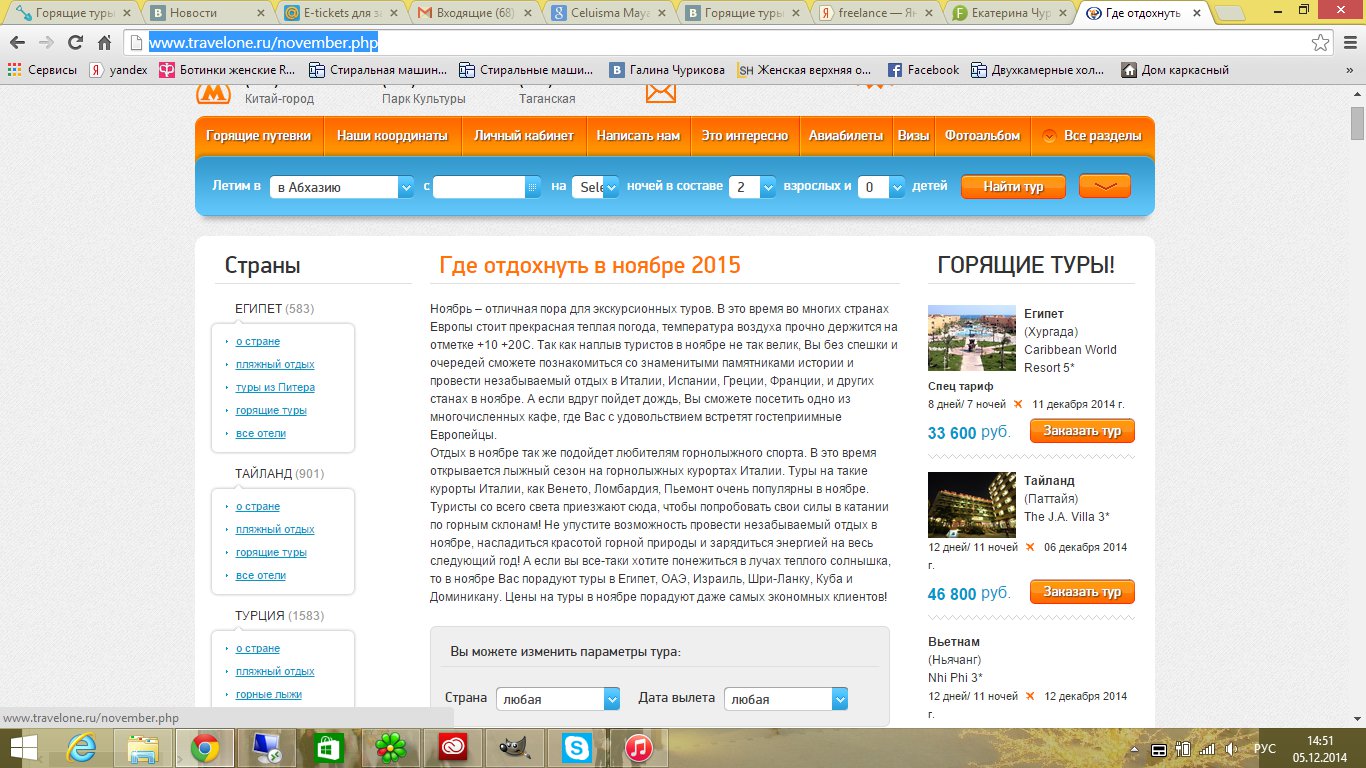This screenshot has height=768, width=1366.
Task: Open iTunes from the taskbar
Action: pyautogui.click(x=637, y=747)
